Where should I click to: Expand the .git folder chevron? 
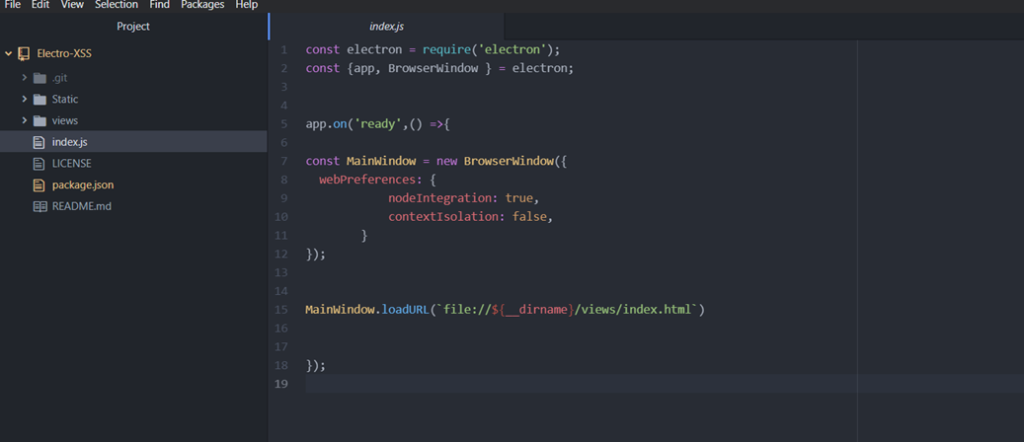24,78
